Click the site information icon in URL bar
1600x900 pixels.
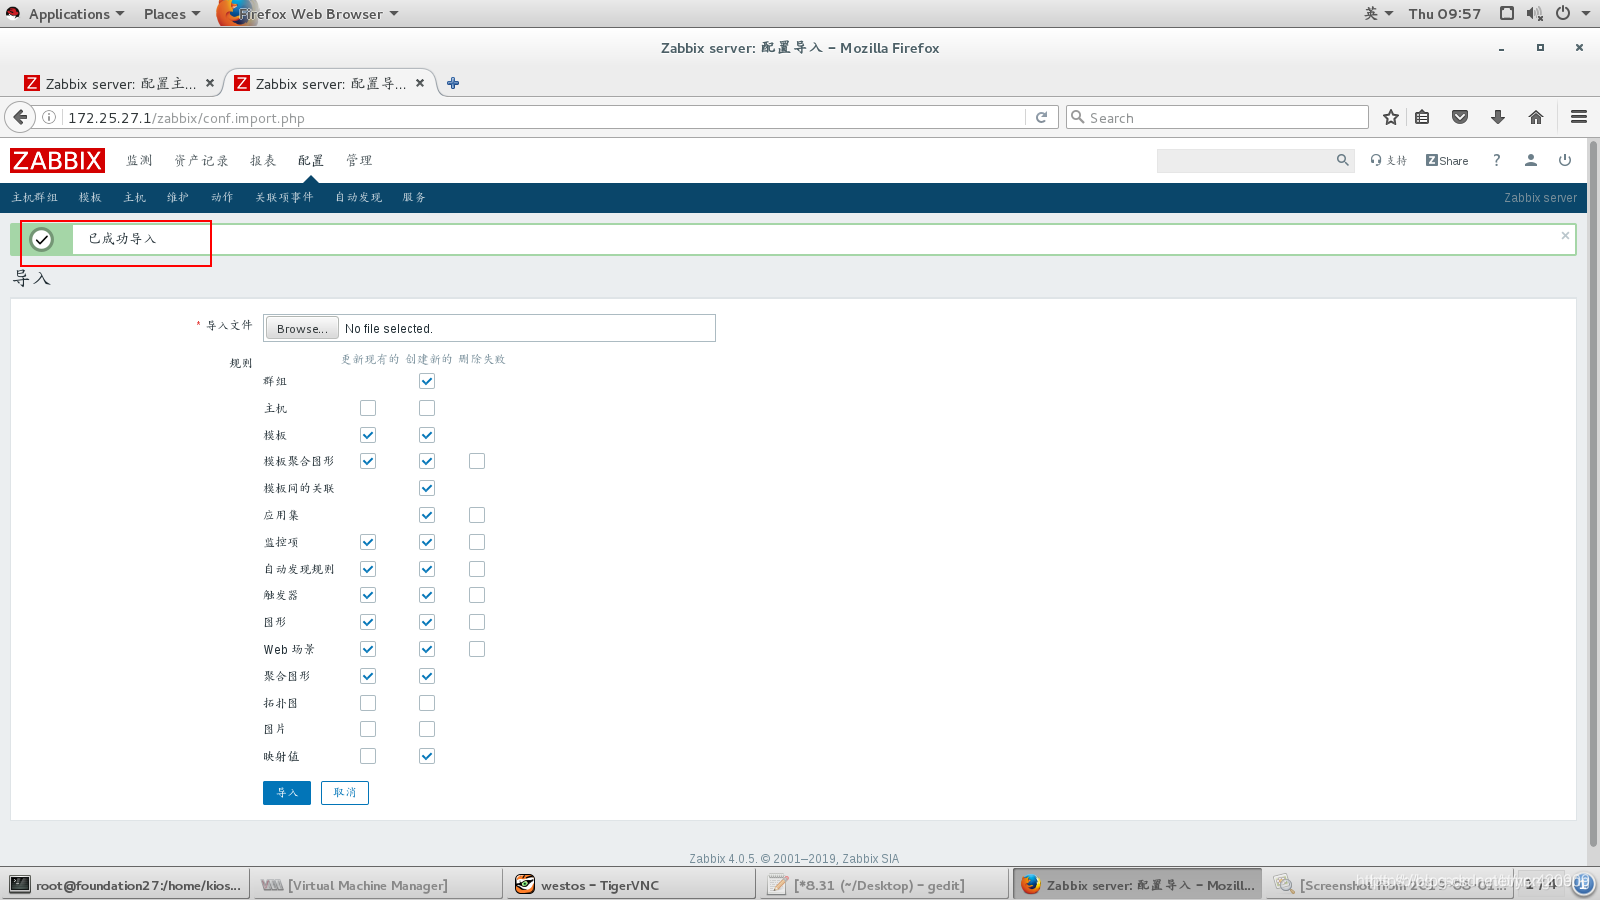[x=49, y=117]
